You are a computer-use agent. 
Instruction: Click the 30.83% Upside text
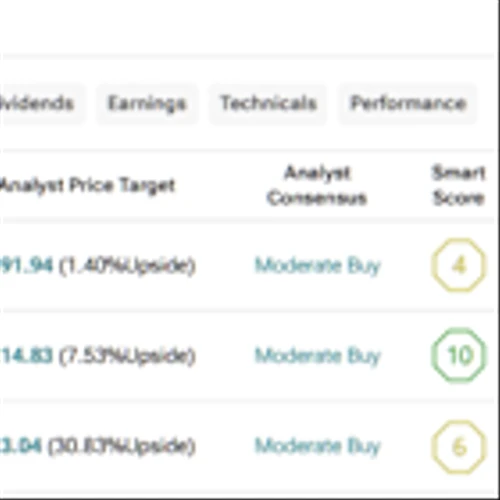(122, 447)
